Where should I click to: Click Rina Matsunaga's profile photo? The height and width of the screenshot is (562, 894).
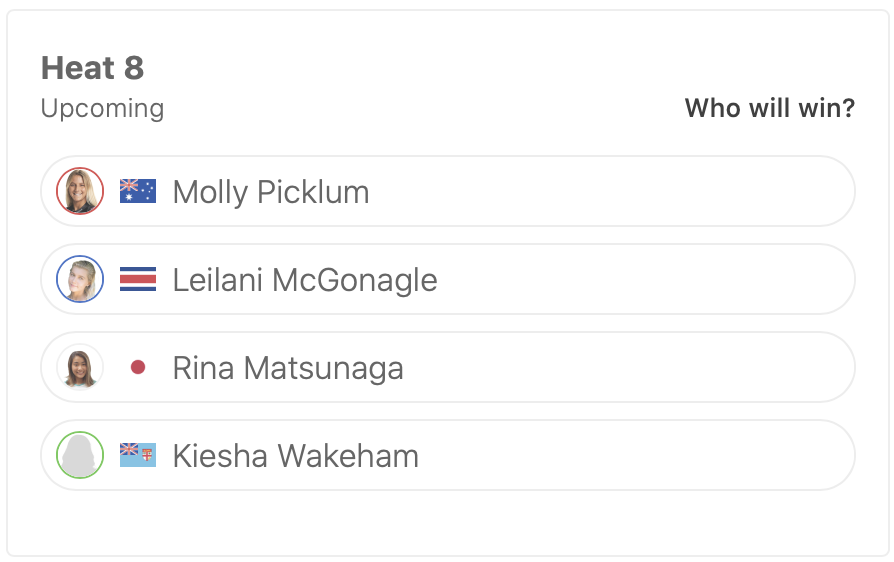tap(80, 367)
